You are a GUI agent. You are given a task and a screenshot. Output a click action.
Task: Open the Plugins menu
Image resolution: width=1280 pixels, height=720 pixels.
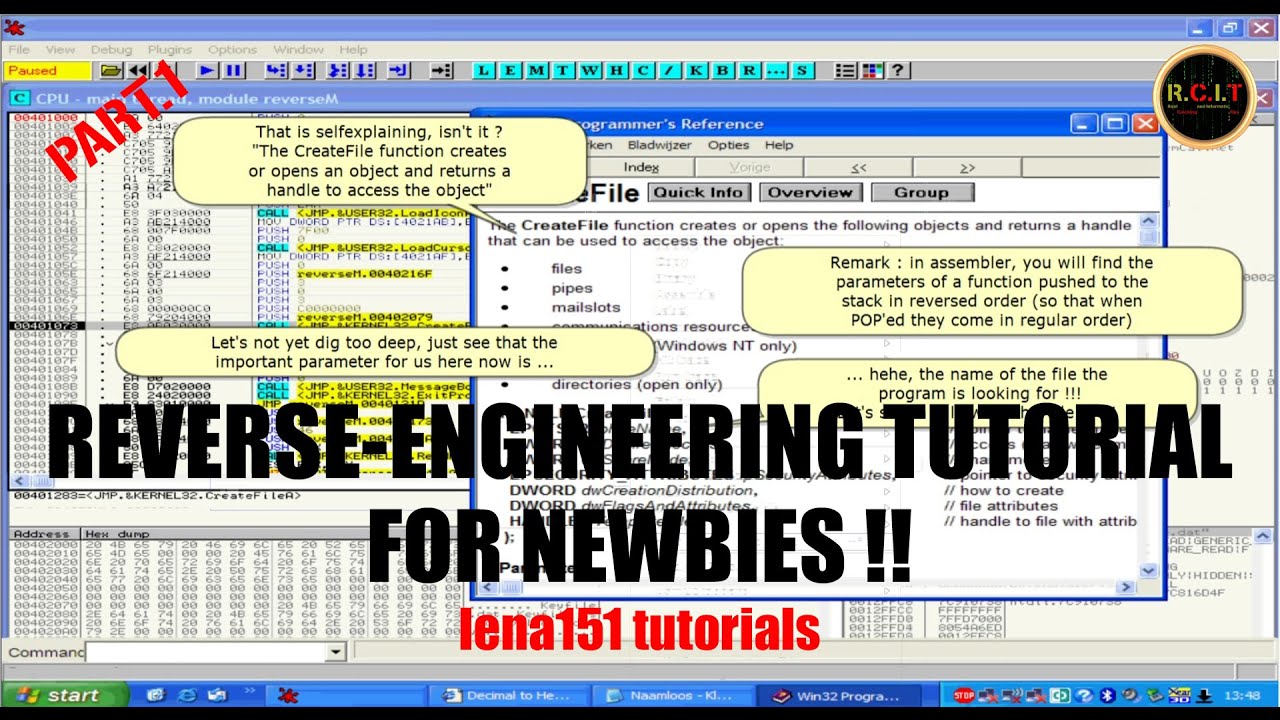(170, 49)
